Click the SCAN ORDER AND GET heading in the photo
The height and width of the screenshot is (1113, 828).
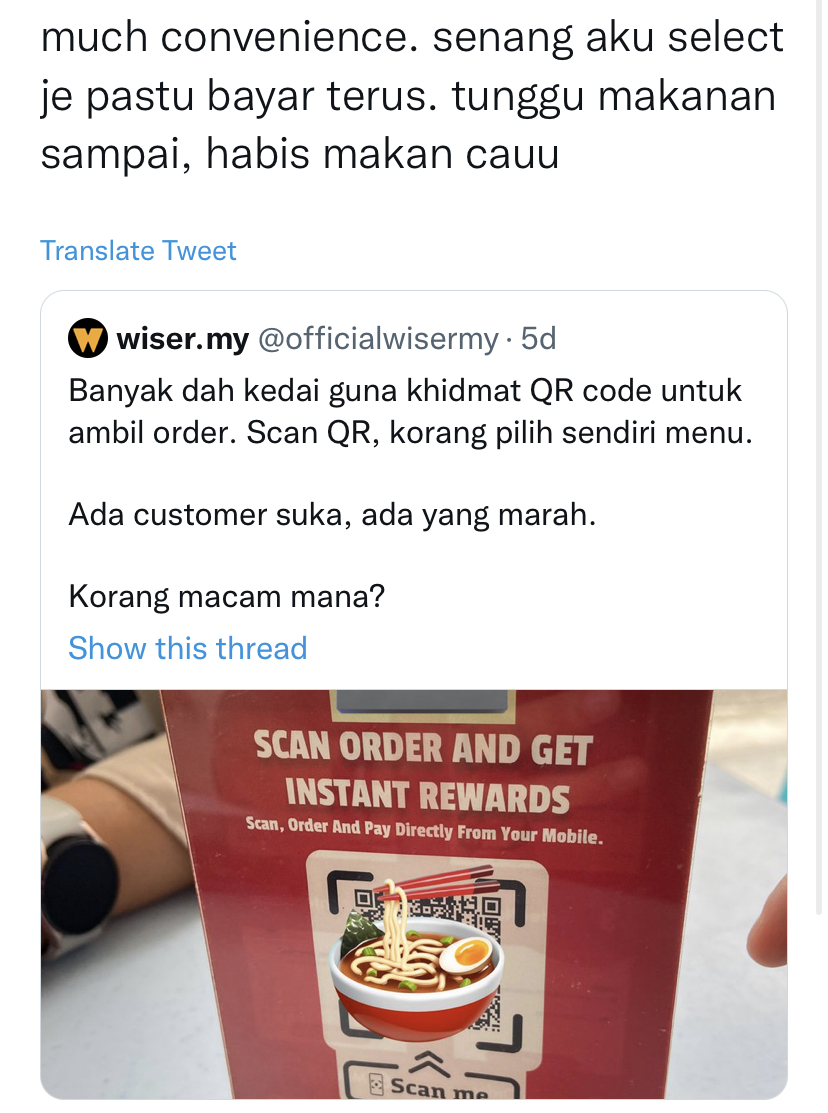tap(423, 748)
